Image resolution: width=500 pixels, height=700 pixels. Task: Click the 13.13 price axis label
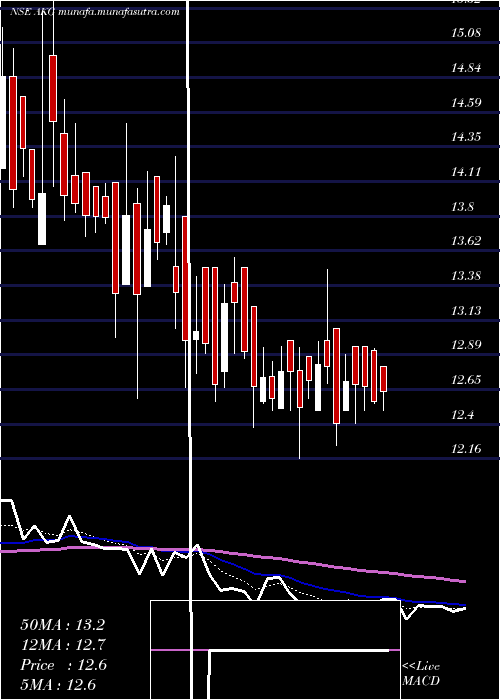(x=466, y=310)
